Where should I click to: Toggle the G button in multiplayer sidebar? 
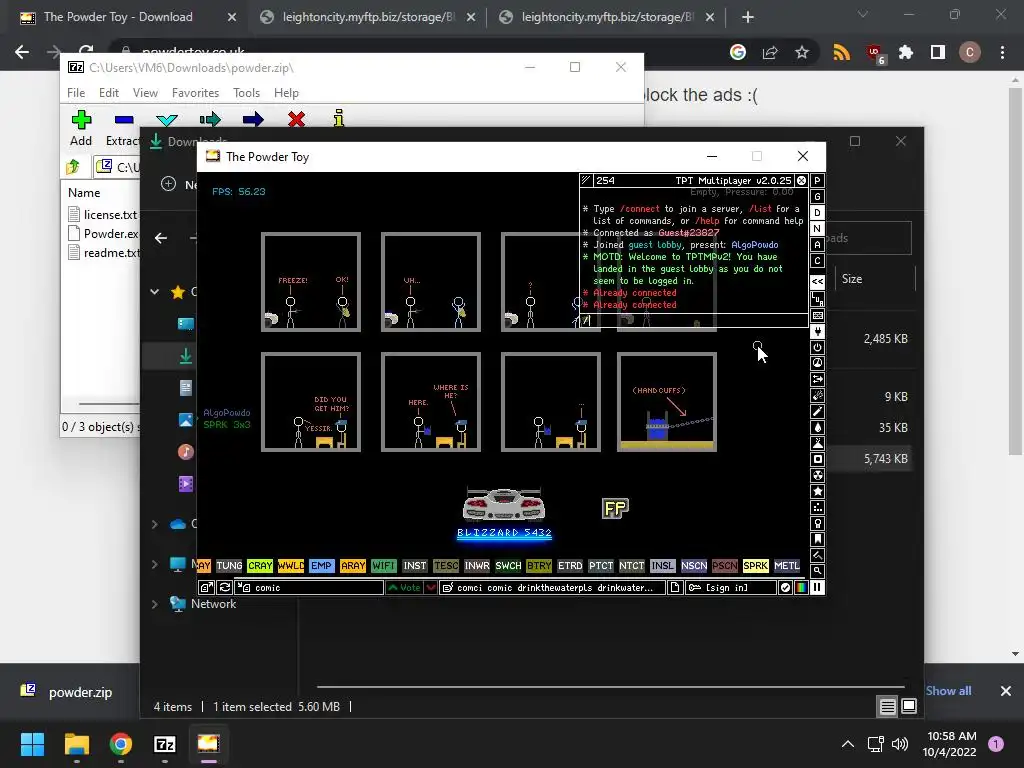click(x=817, y=197)
